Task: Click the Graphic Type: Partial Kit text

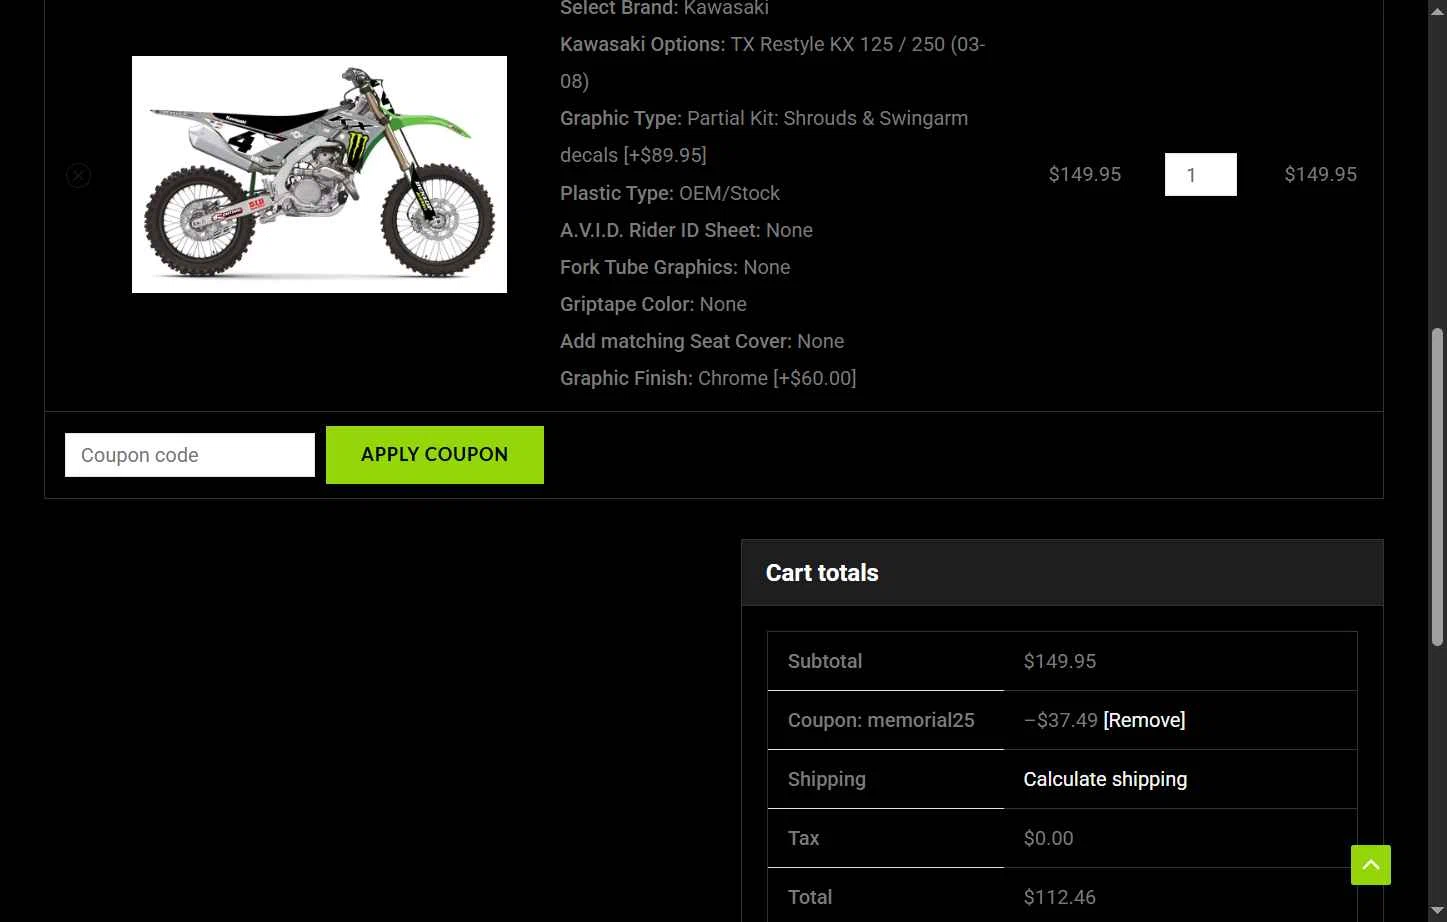Action: [764, 136]
